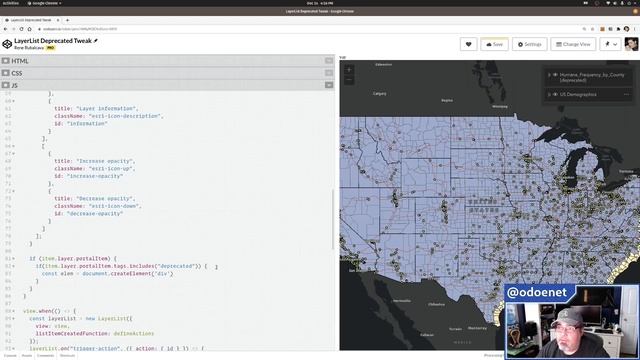Open user profile avatar menu

pyautogui.click(x=631, y=44)
